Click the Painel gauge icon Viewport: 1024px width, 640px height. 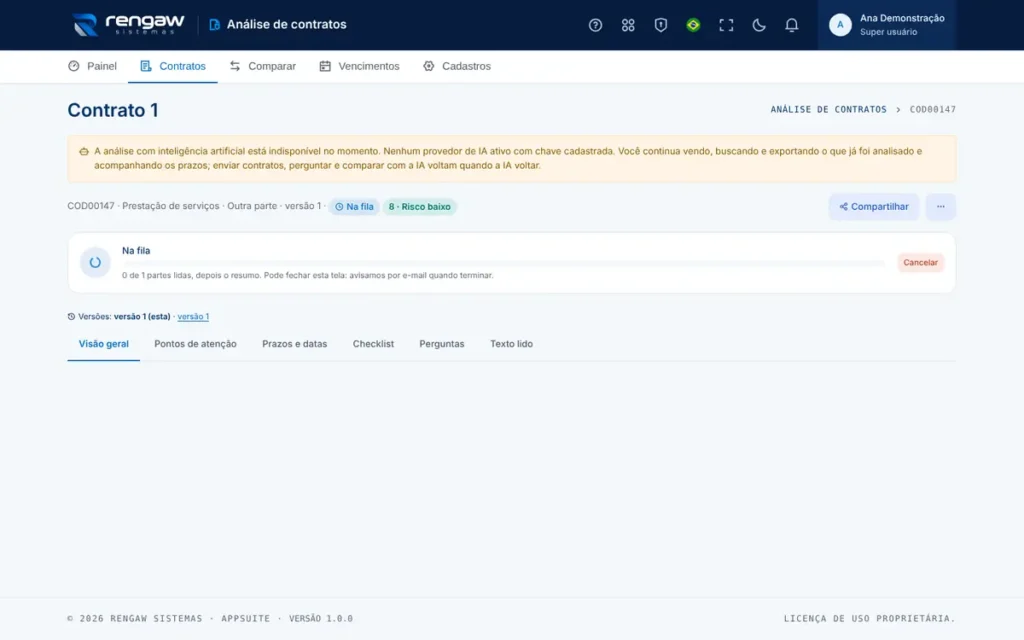(74, 66)
